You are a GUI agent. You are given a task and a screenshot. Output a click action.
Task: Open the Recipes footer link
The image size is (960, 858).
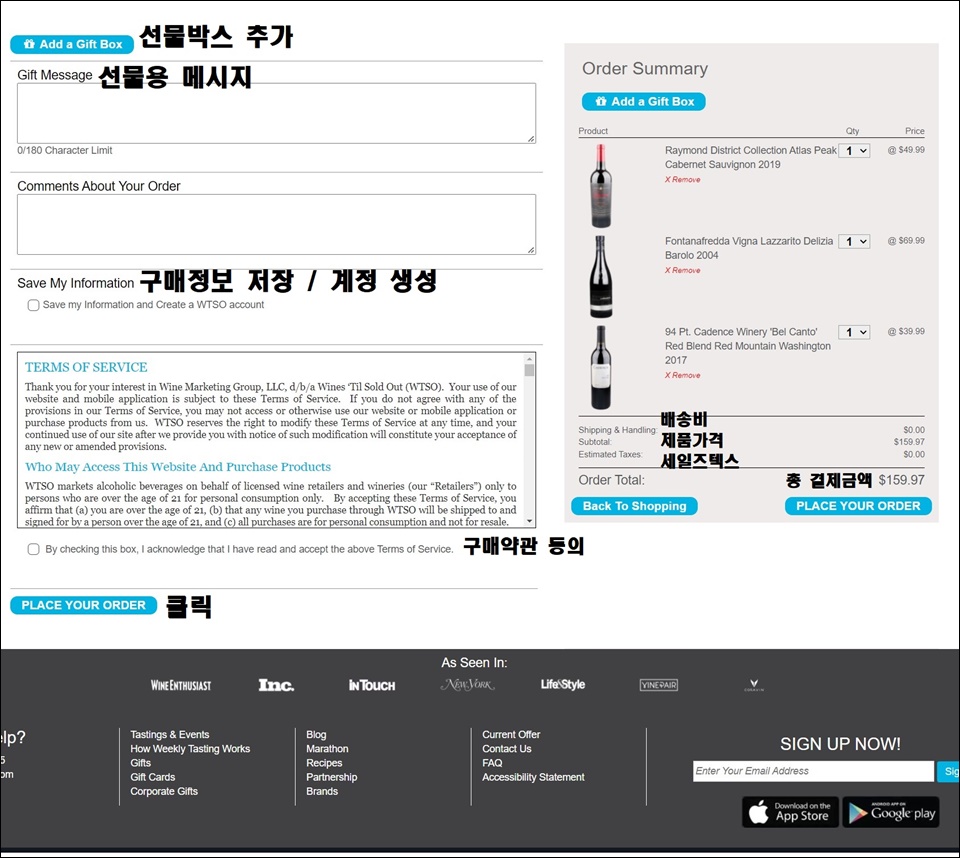(324, 762)
